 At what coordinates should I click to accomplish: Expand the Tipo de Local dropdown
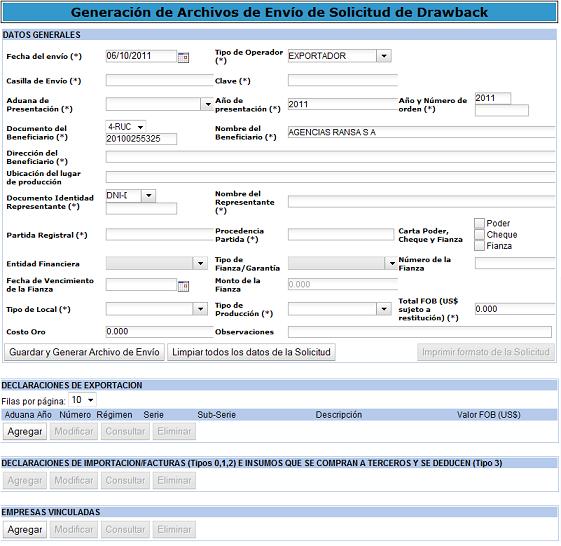click(200, 308)
